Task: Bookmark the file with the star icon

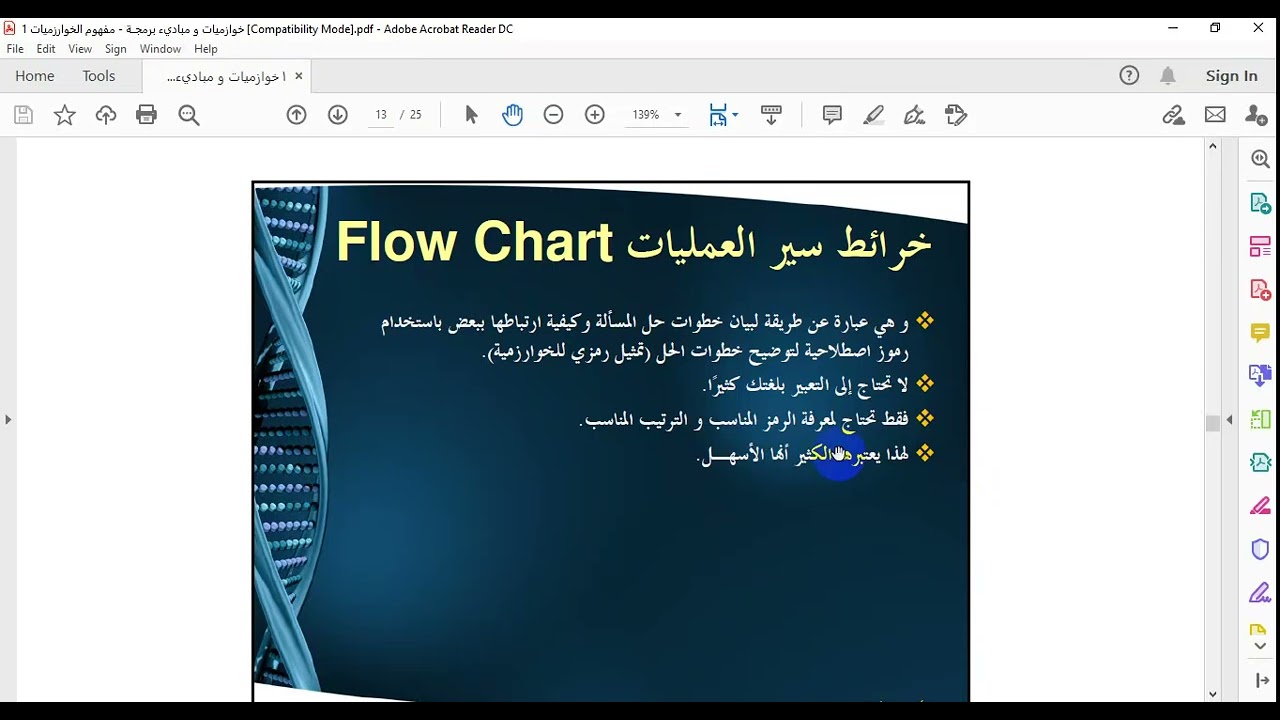Action: point(65,115)
